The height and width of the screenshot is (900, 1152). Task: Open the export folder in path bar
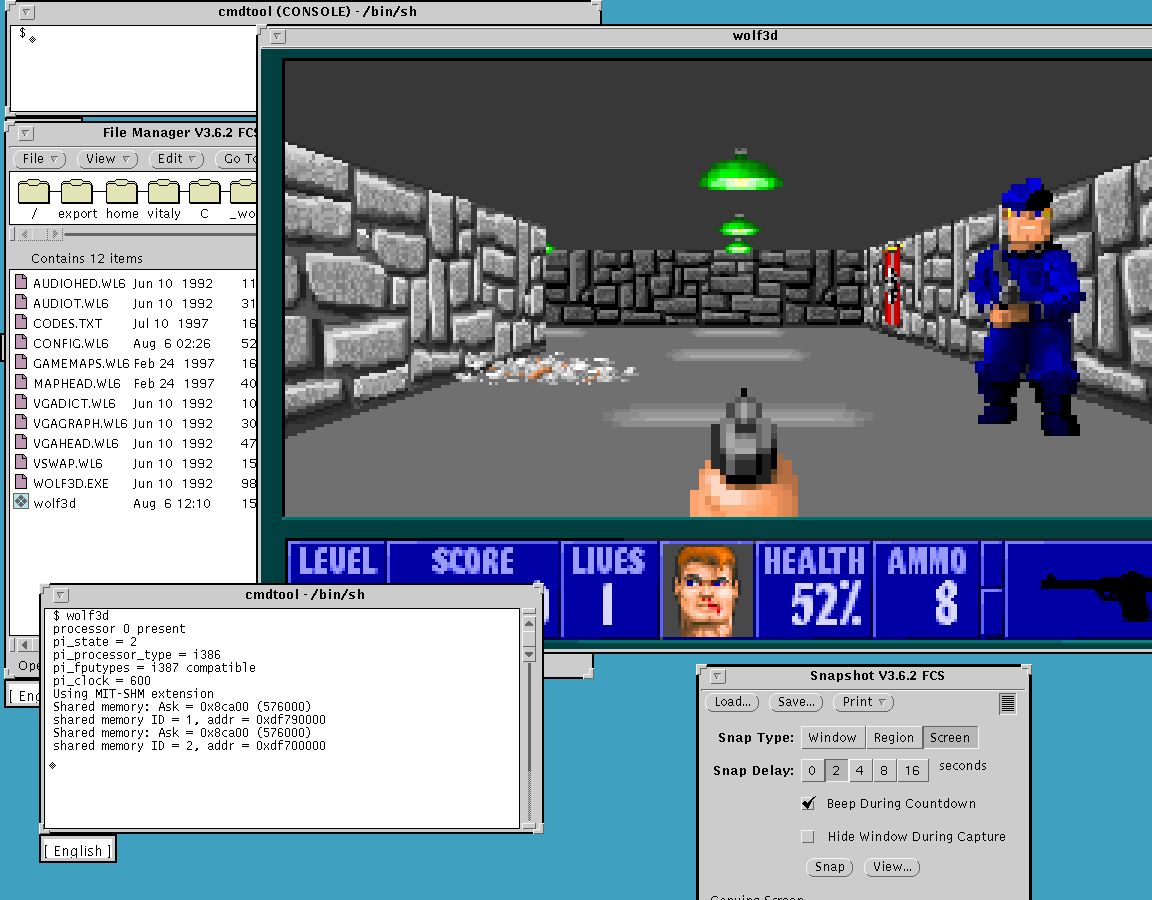(77, 192)
